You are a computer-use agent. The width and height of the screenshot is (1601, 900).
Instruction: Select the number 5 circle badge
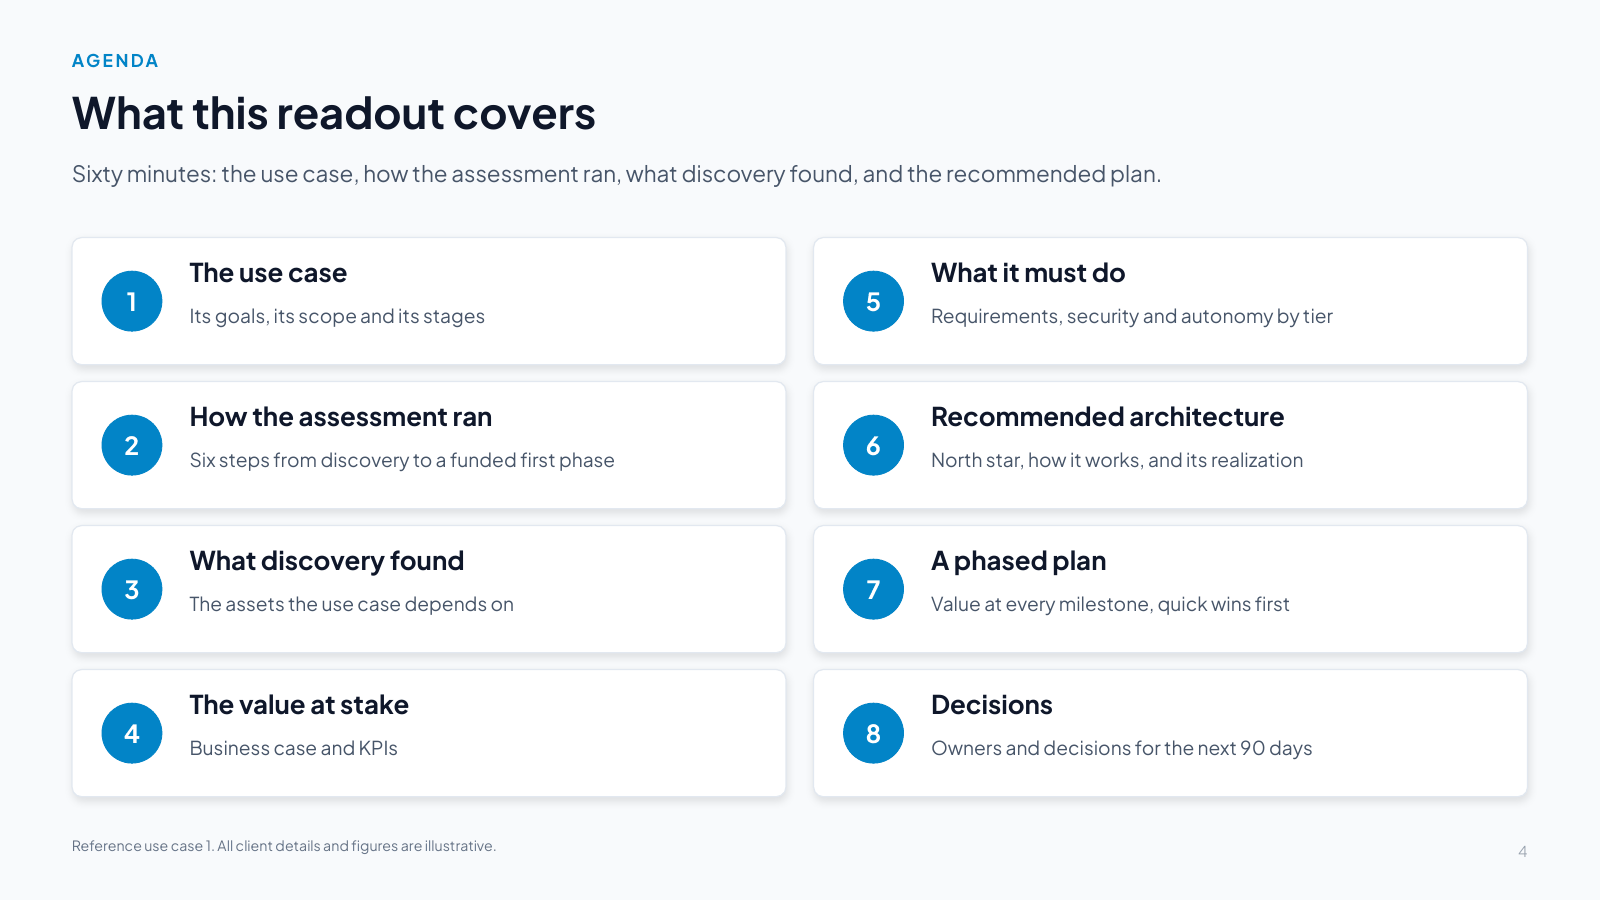point(873,301)
